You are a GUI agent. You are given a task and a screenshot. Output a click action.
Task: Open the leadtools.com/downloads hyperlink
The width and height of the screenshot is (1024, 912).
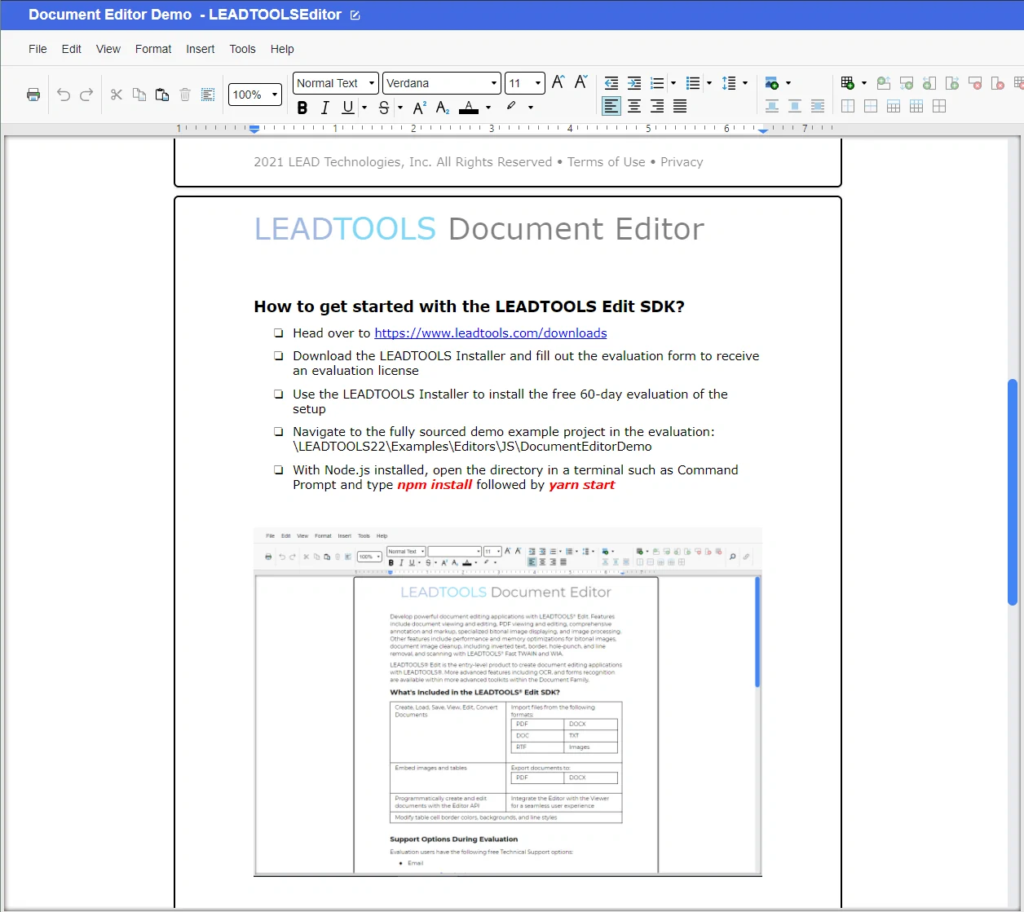tap(490, 332)
